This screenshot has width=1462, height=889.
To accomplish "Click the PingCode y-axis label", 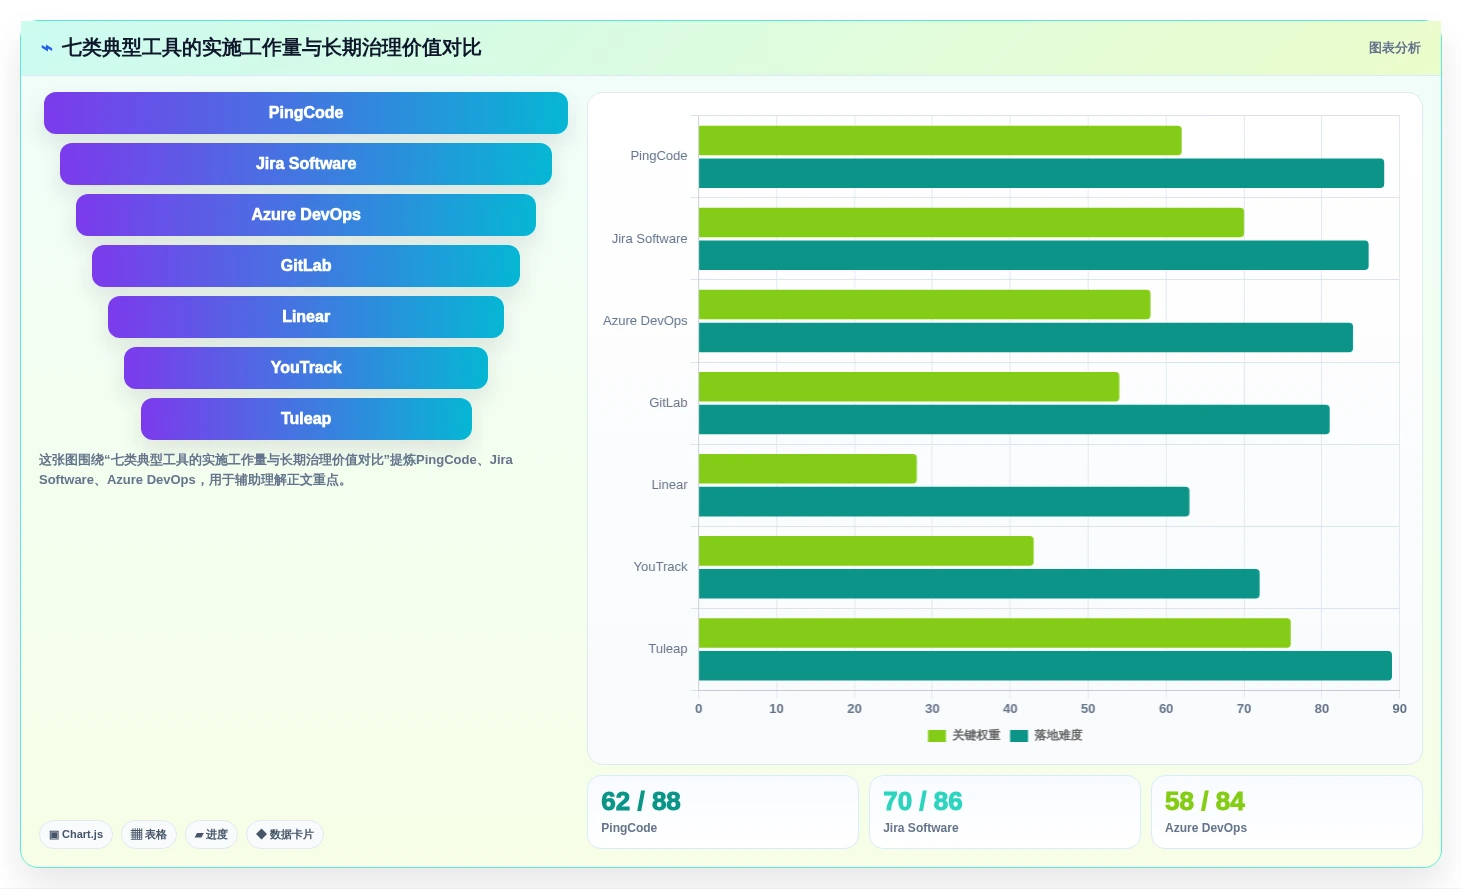I will tap(659, 156).
